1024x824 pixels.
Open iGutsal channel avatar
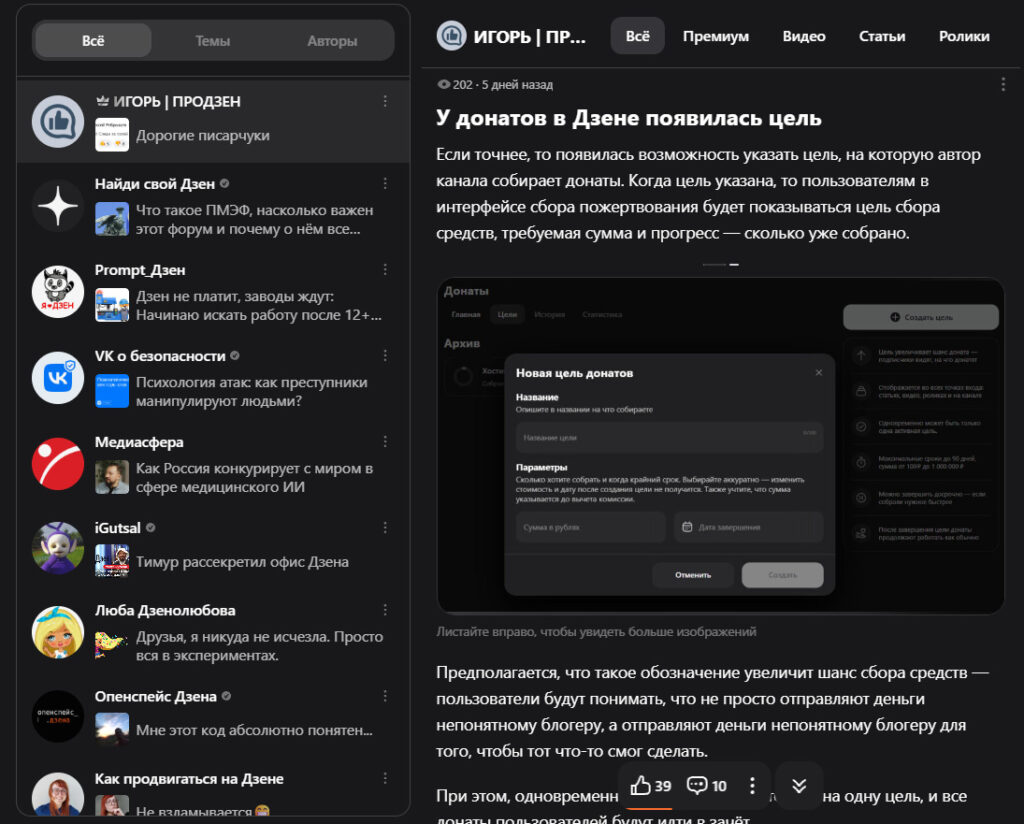(x=58, y=548)
